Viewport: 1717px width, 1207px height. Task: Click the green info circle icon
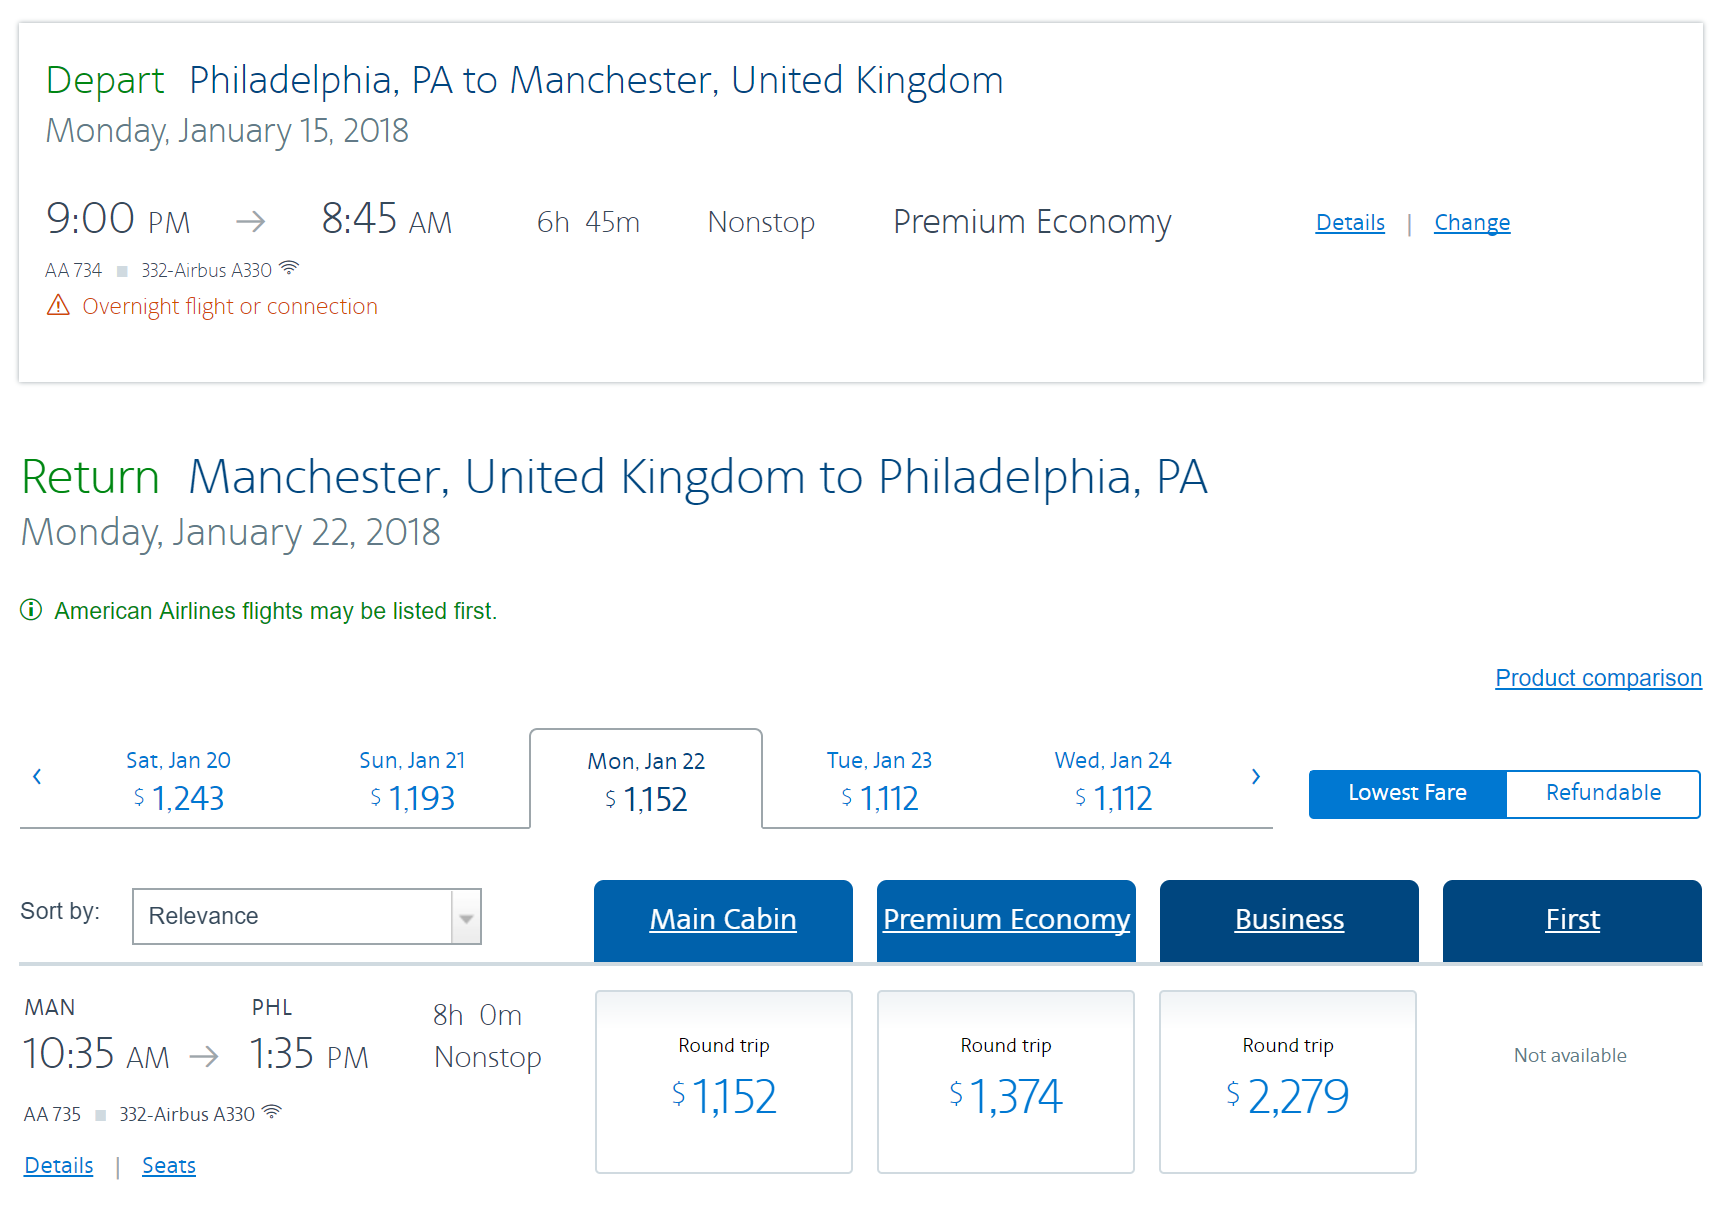[31, 610]
